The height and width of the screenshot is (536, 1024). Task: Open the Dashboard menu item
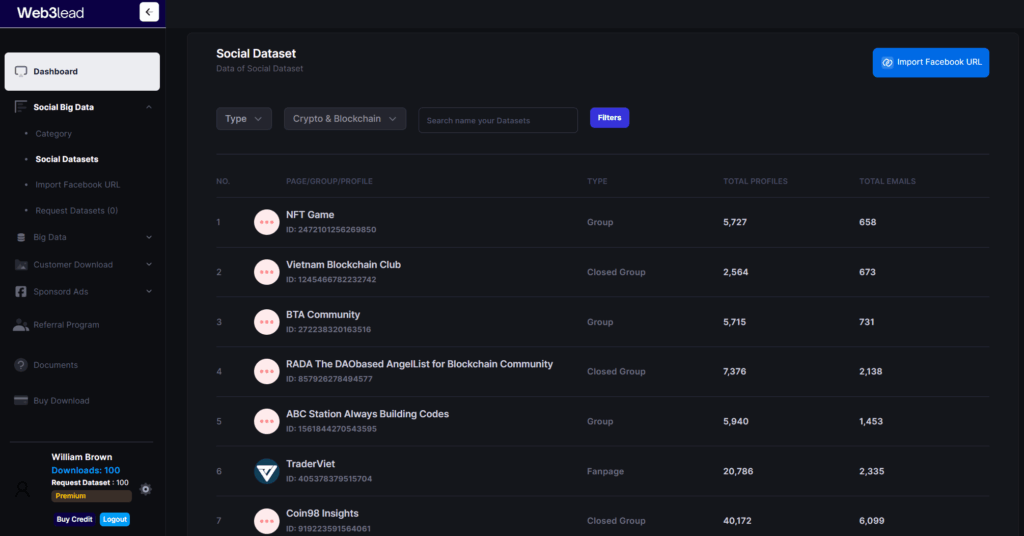point(82,72)
